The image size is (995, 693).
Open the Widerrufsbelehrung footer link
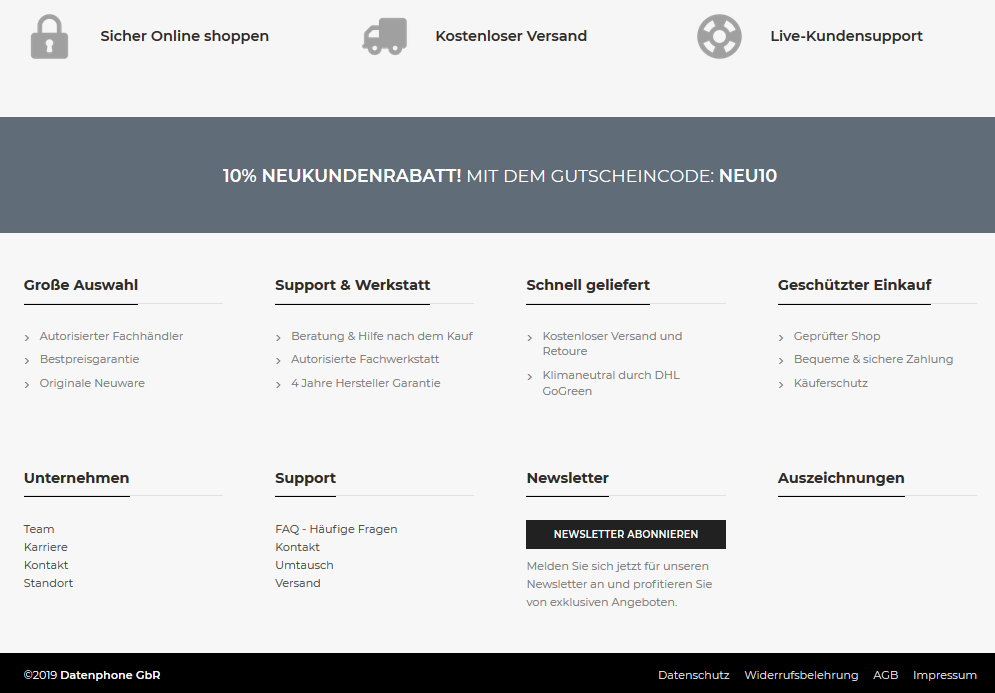point(801,675)
